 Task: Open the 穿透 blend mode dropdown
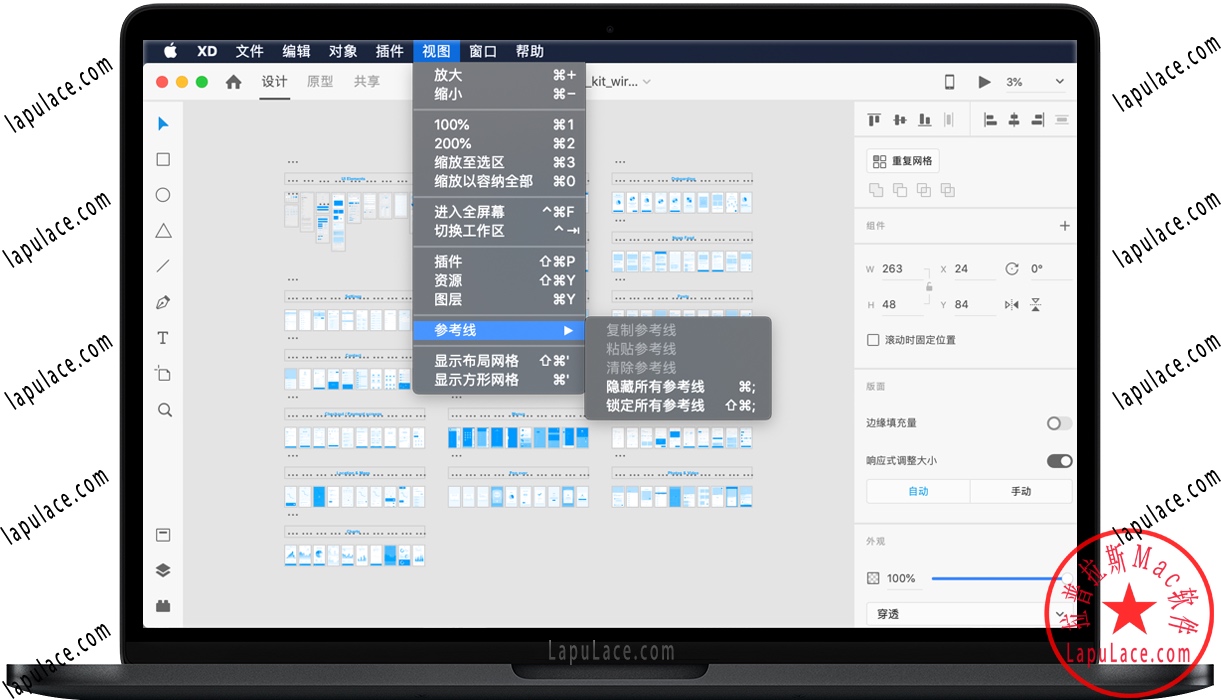click(960, 613)
